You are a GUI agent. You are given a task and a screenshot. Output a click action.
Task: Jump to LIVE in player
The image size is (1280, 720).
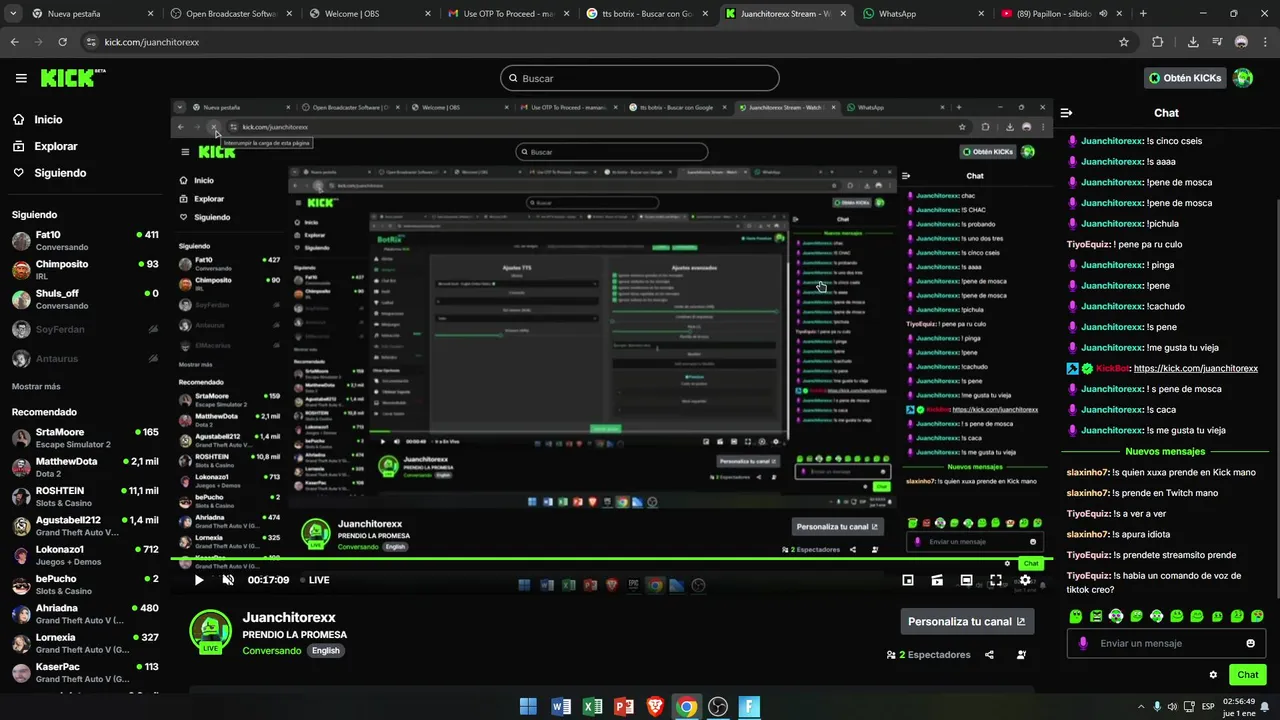[315, 580]
